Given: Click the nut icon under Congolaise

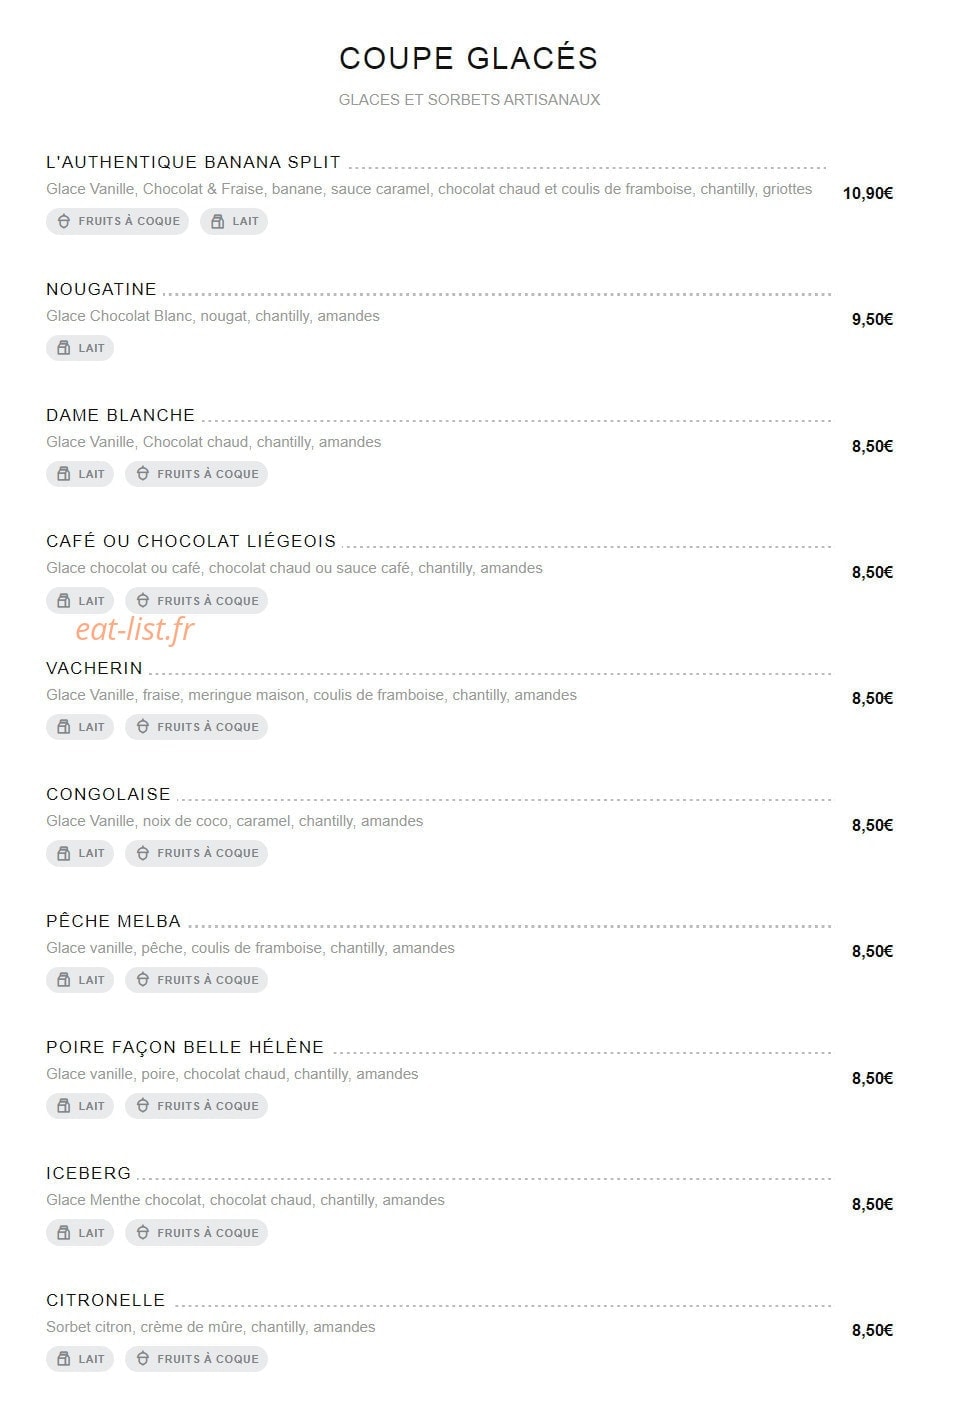Looking at the screenshot, I should coord(143,853).
